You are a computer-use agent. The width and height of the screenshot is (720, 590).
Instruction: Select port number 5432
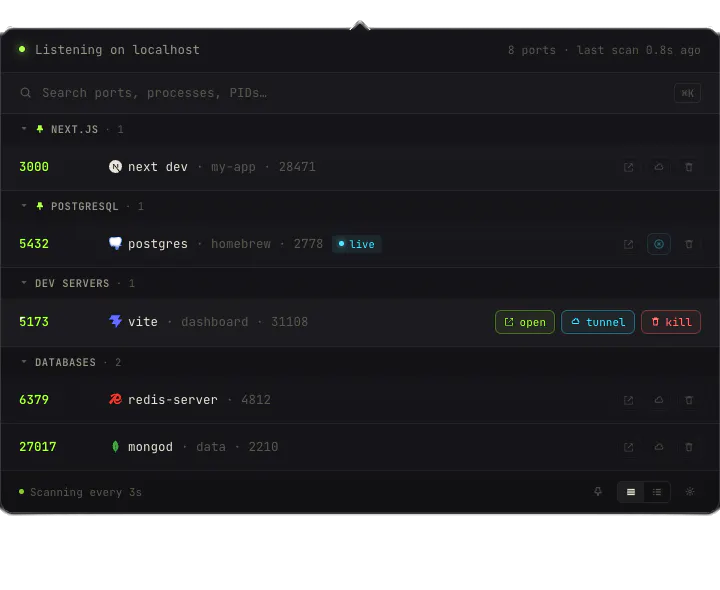[34, 244]
